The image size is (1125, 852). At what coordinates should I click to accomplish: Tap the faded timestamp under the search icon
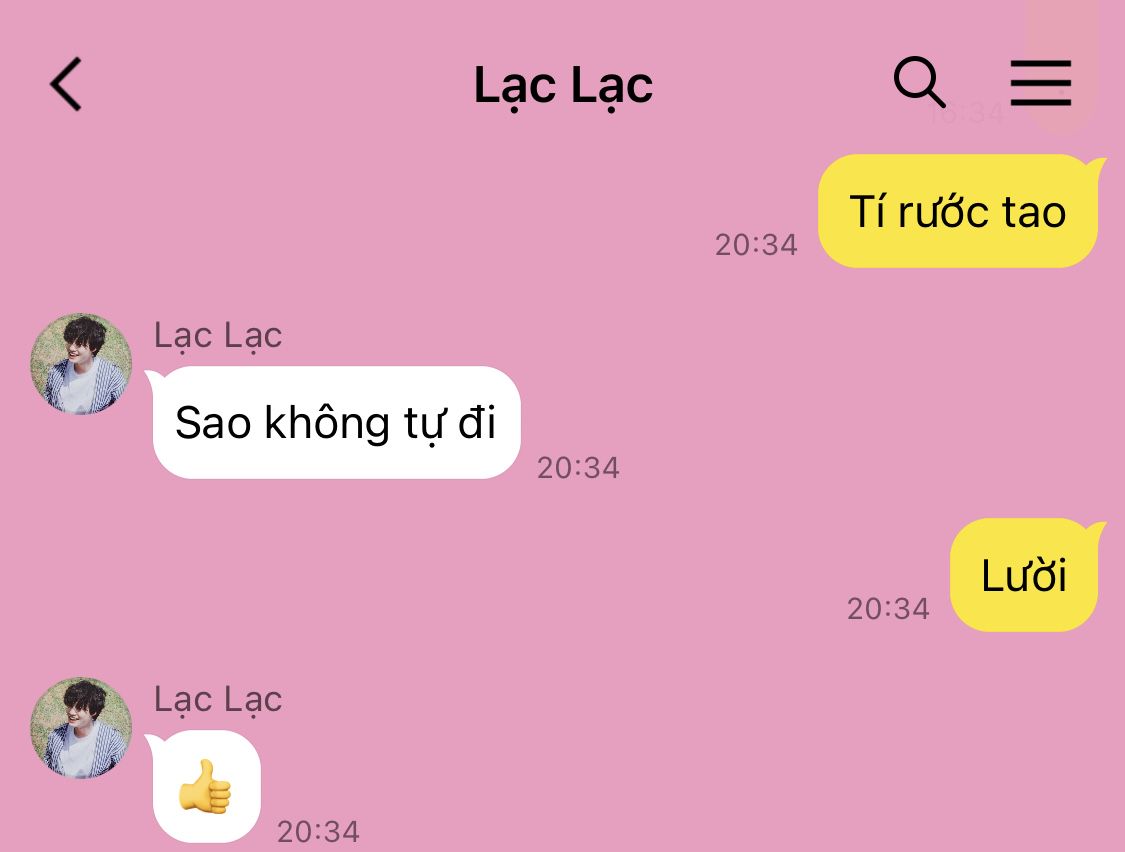(x=966, y=113)
